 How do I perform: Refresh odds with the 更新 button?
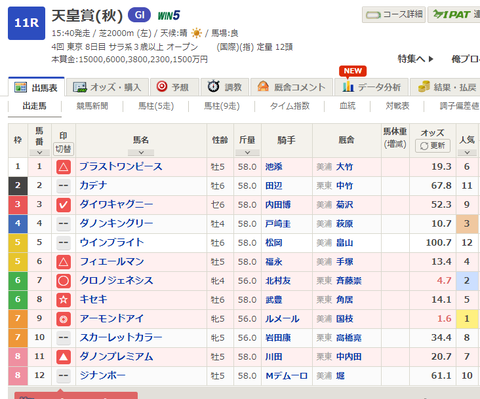tap(432, 146)
